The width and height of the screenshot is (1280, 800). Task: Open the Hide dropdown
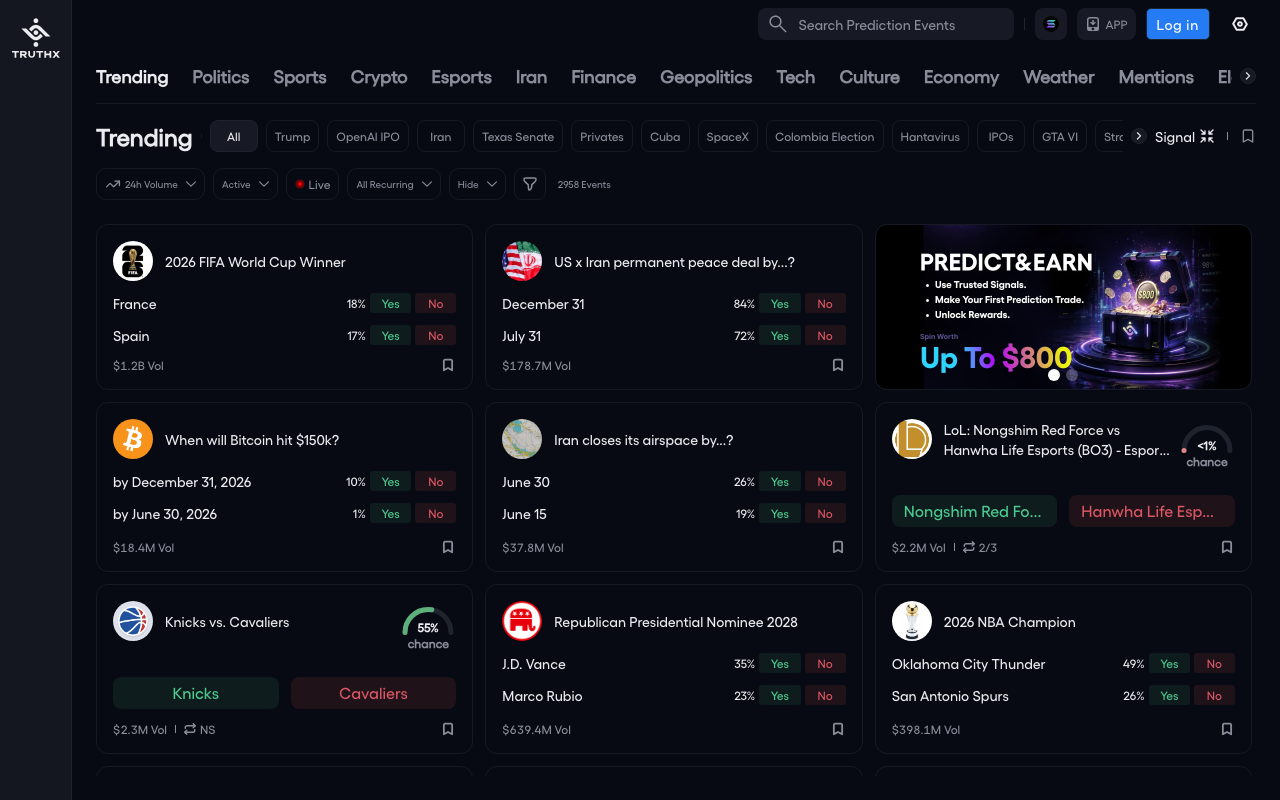tap(477, 184)
